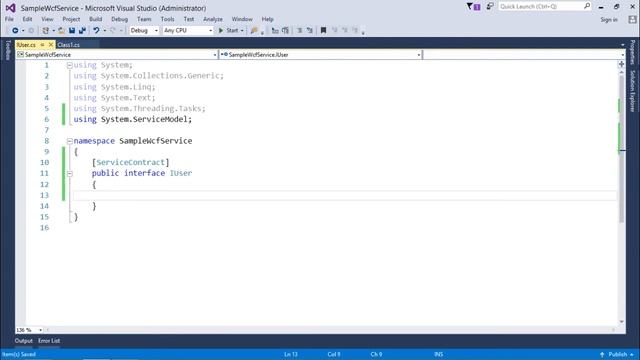Switch to the Class1.cs tab
This screenshot has height=360, width=640.
69,44
